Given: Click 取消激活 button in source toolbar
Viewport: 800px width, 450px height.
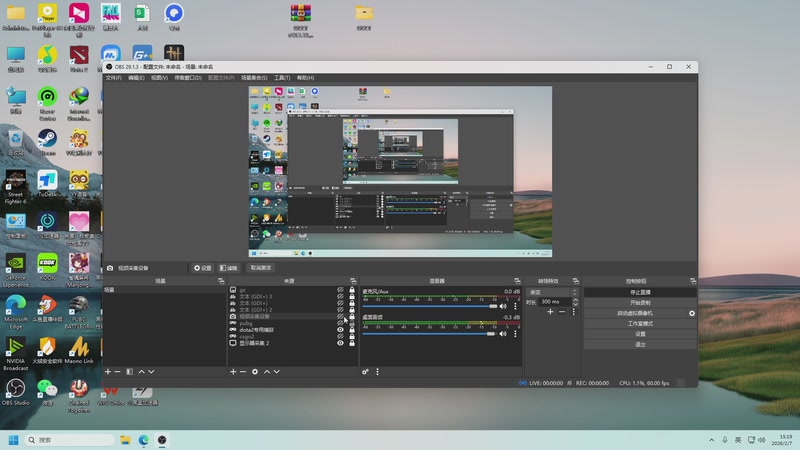Looking at the screenshot, I should (261, 268).
